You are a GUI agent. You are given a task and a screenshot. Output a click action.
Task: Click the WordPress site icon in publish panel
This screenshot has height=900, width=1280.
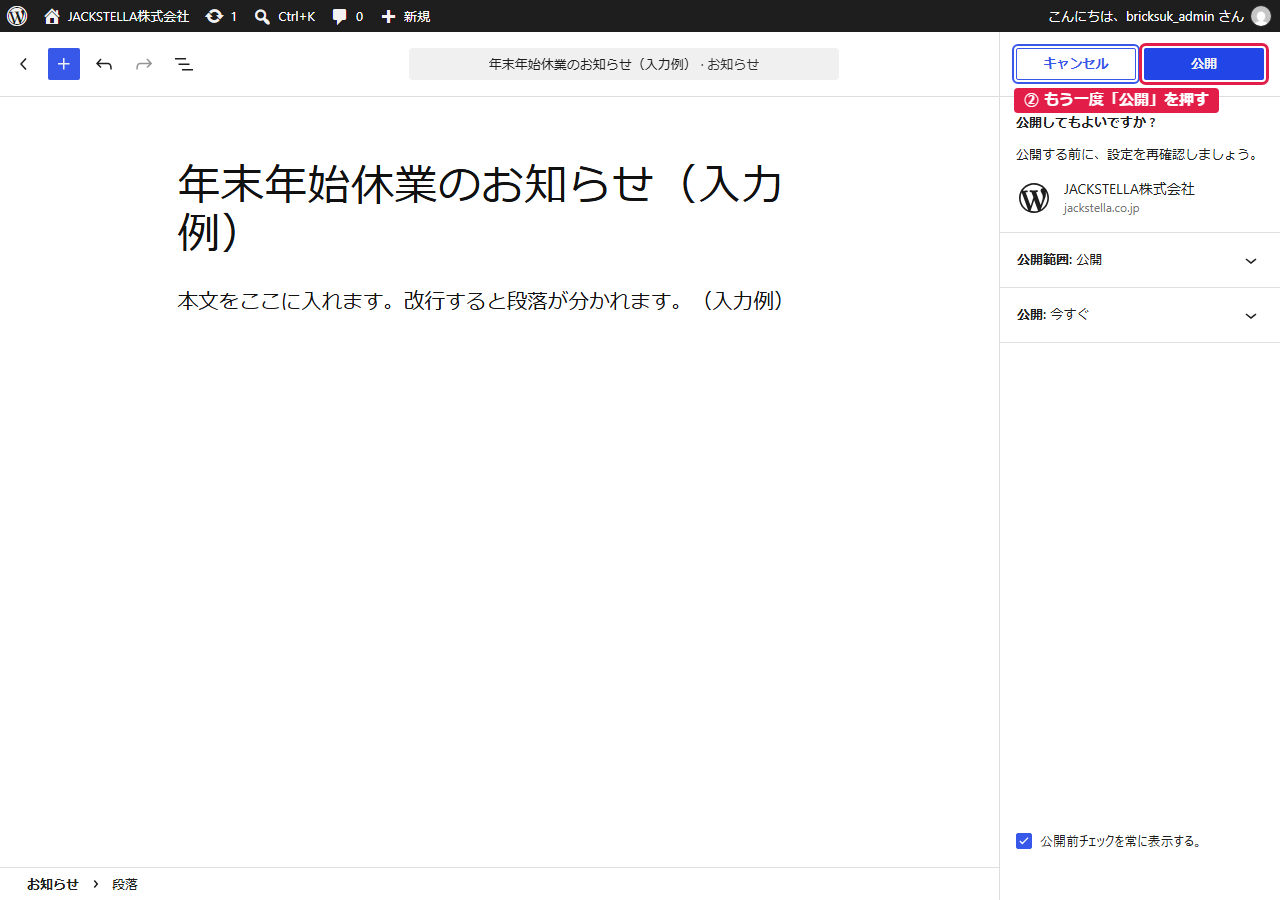pyautogui.click(x=1034, y=198)
